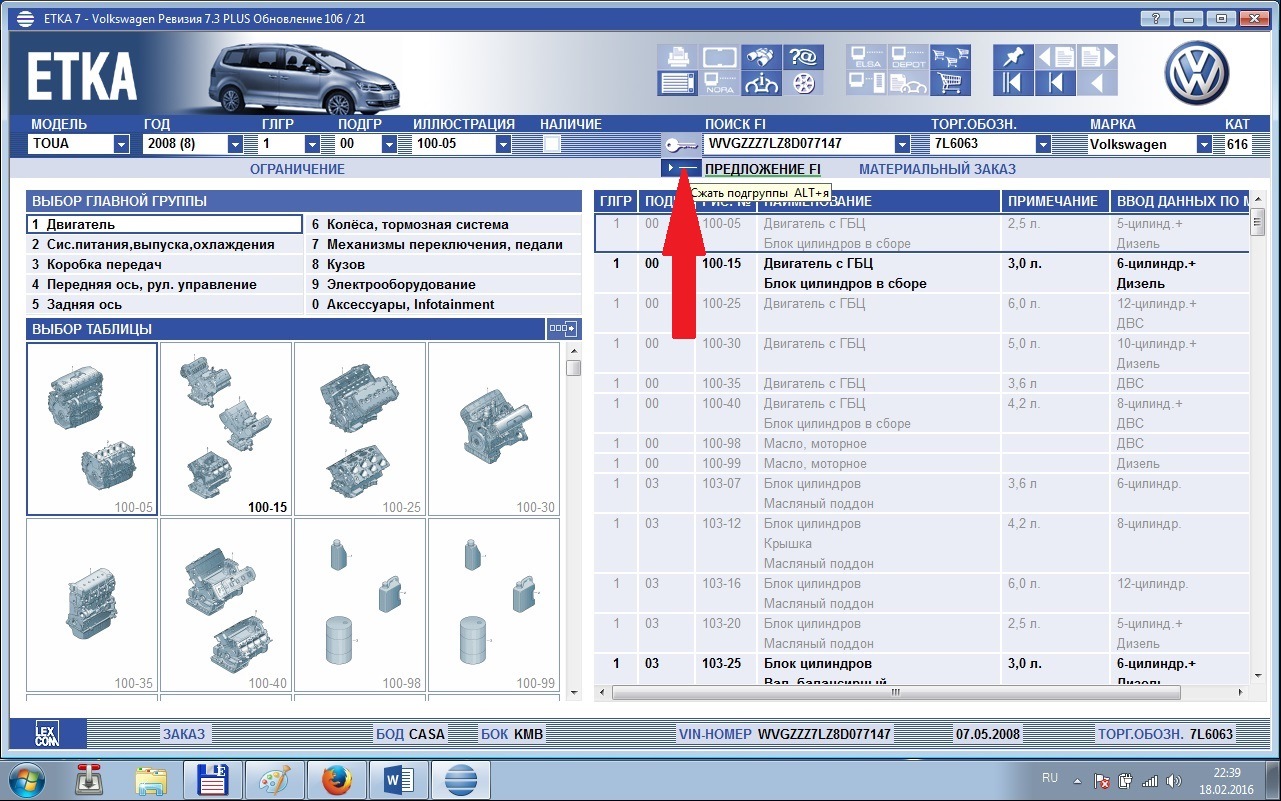This screenshot has width=1281, height=801.
Task: Open the binoculars search tool
Action: (761, 57)
